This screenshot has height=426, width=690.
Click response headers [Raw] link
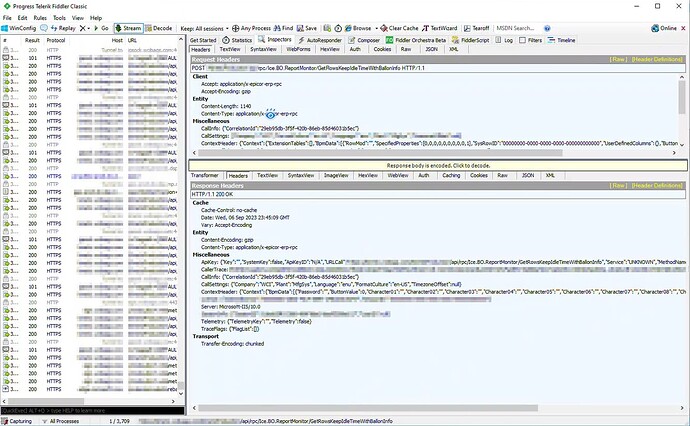click(x=618, y=186)
